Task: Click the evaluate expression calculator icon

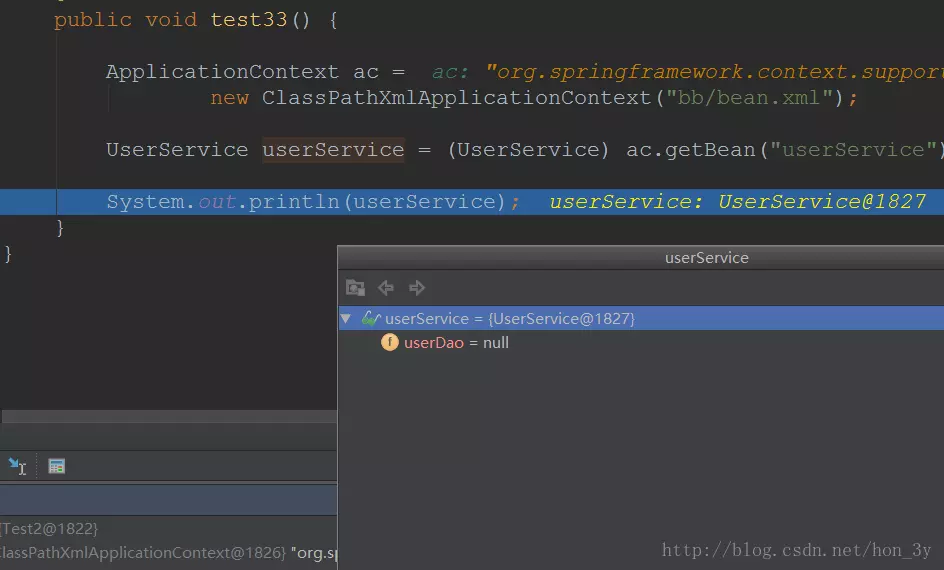Action: pos(57,466)
